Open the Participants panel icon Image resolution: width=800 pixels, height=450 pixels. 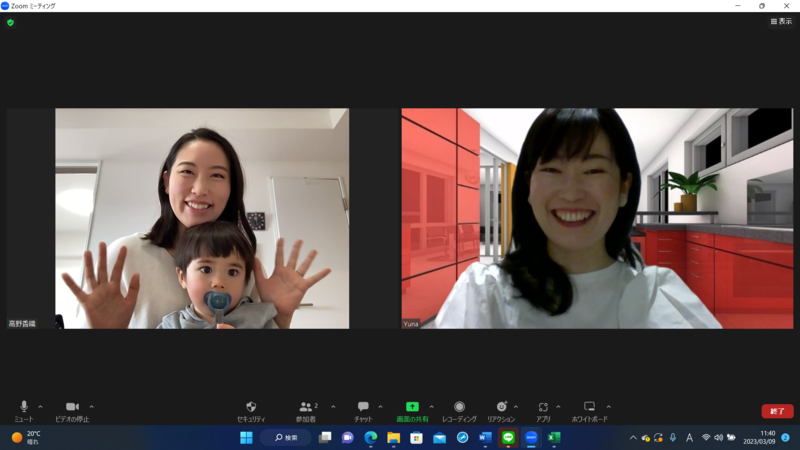pos(306,407)
